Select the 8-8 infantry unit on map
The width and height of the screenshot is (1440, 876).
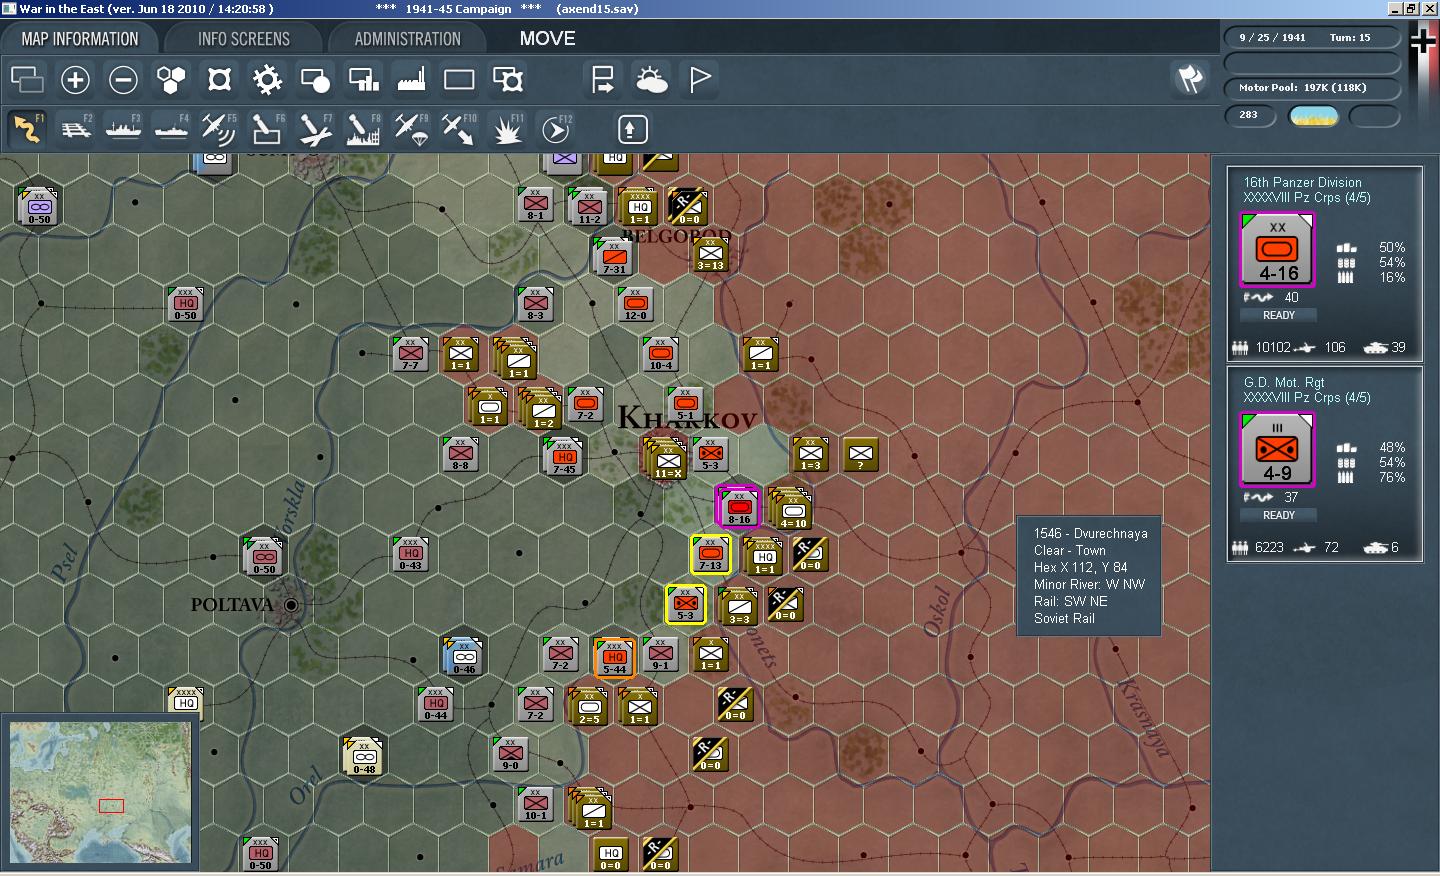pos(460,454)
